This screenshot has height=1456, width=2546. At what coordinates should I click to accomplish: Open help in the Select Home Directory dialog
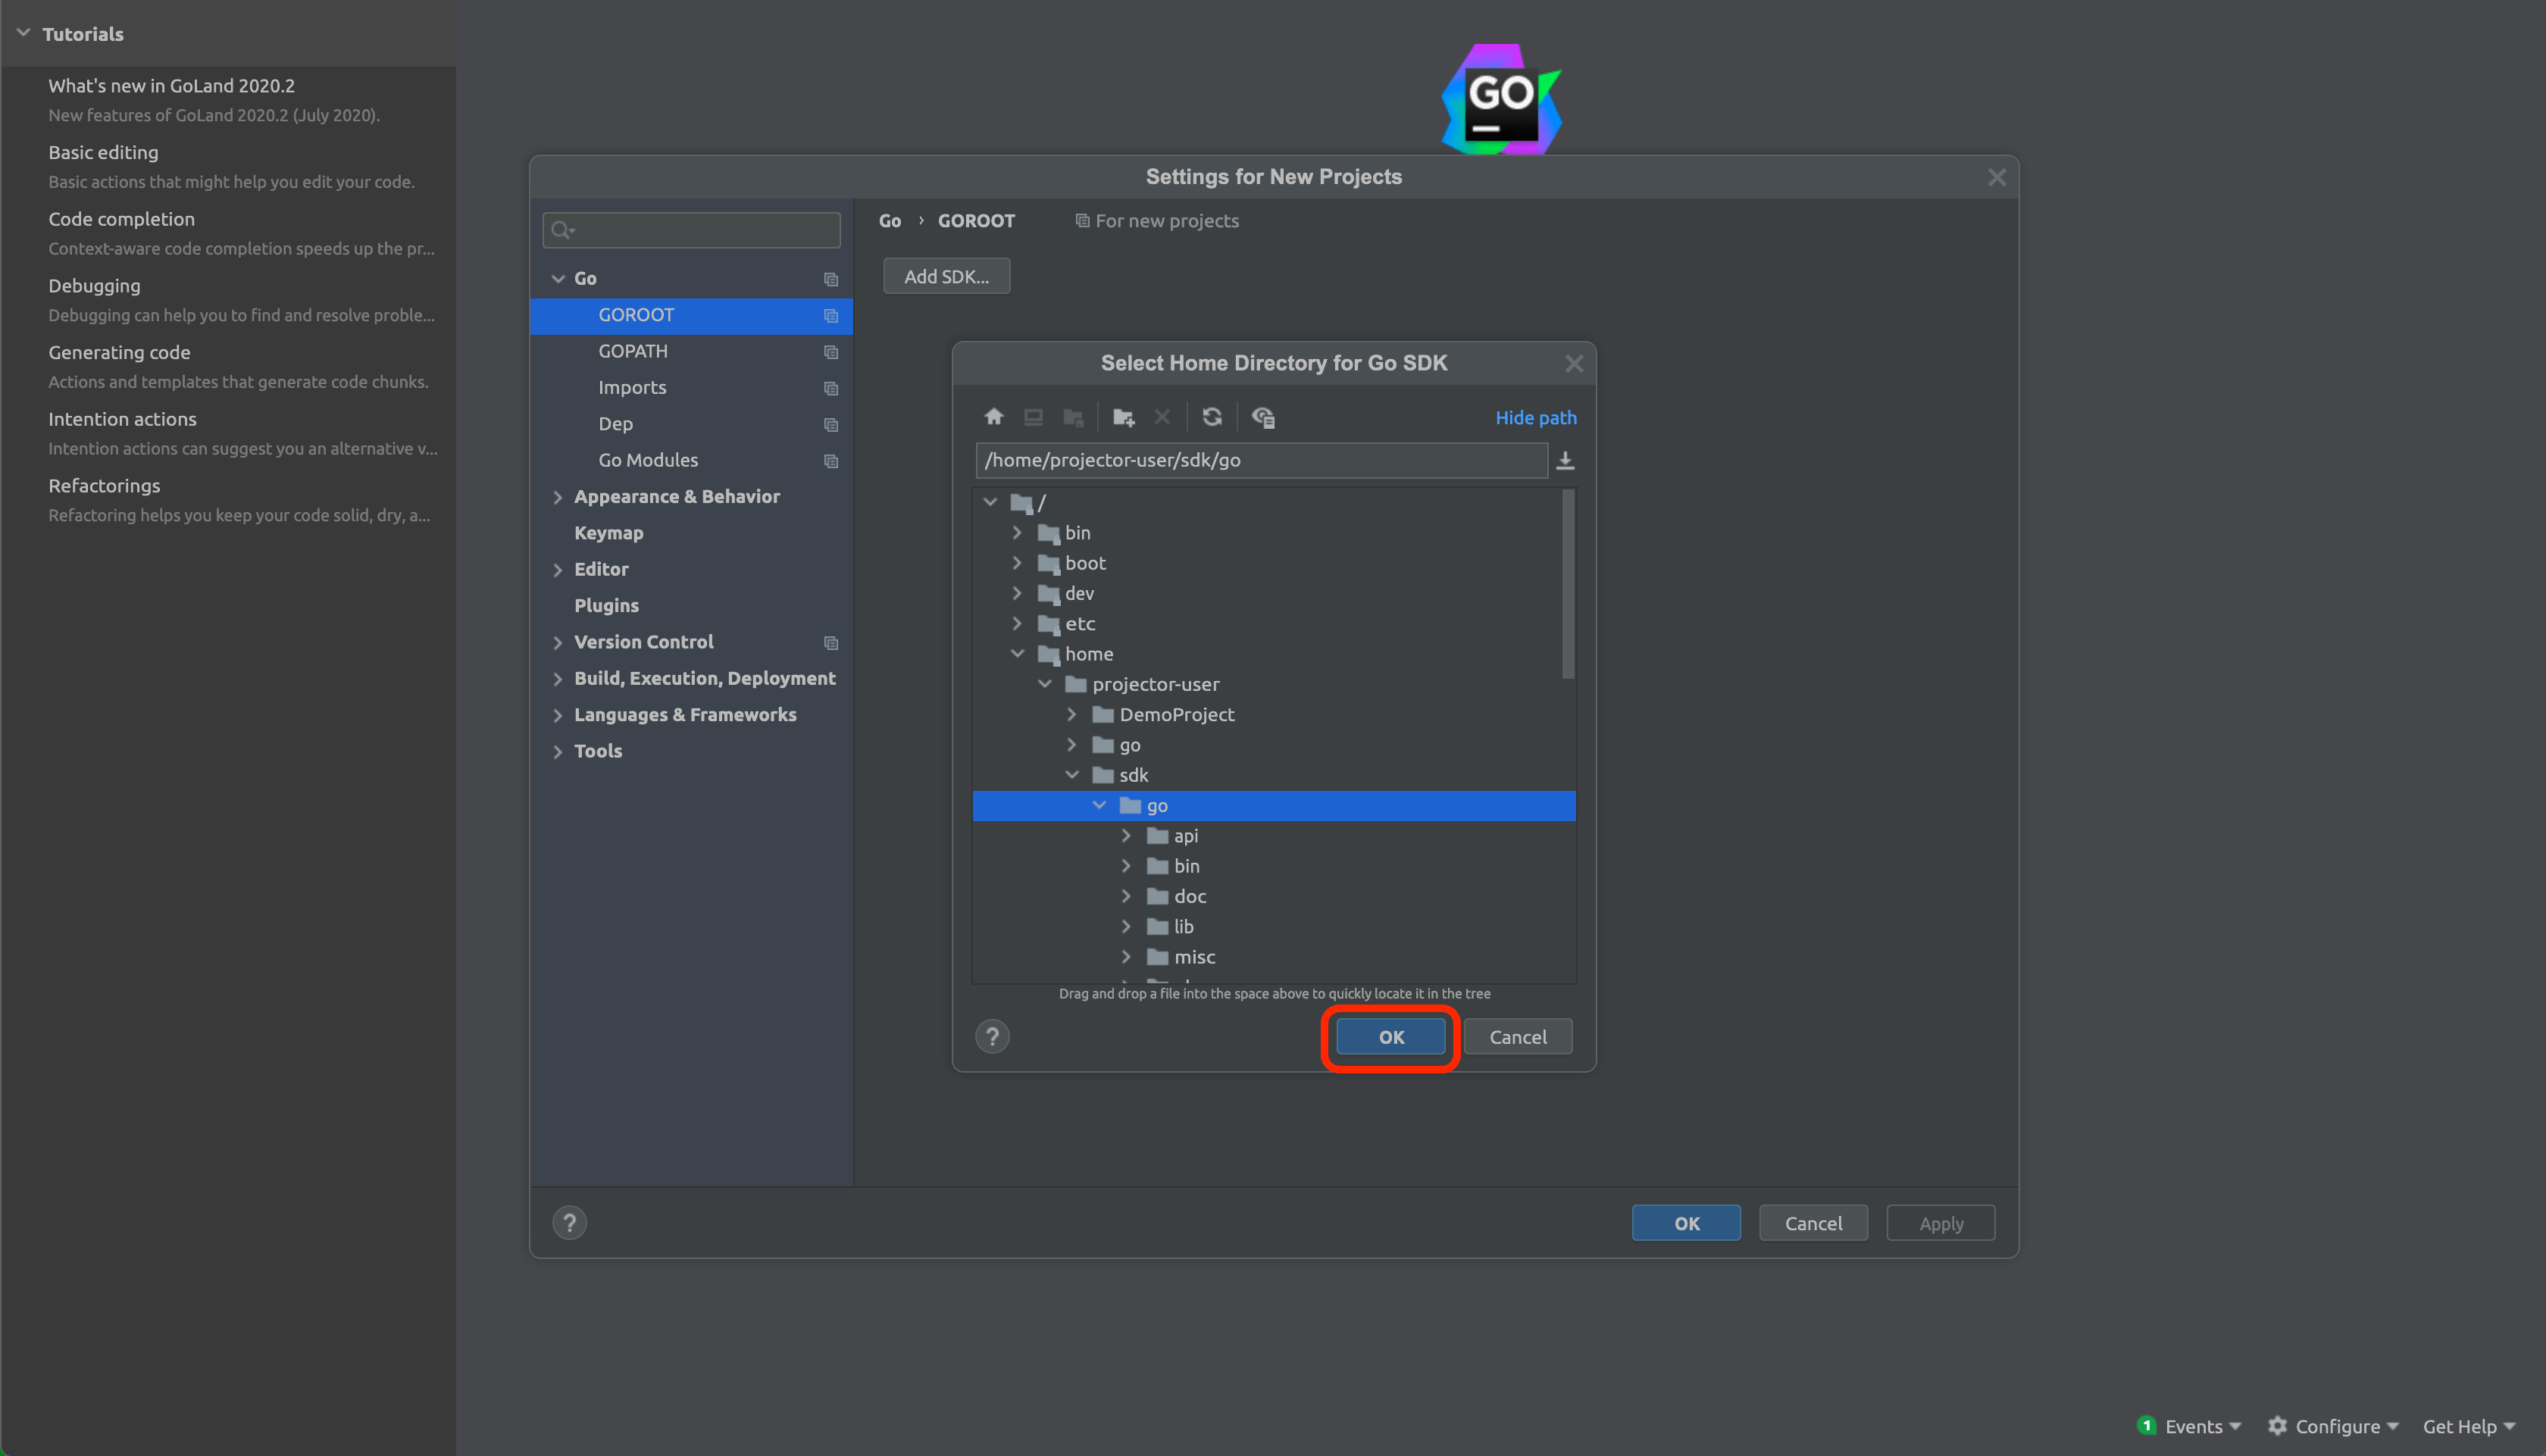coord(992,1037)
